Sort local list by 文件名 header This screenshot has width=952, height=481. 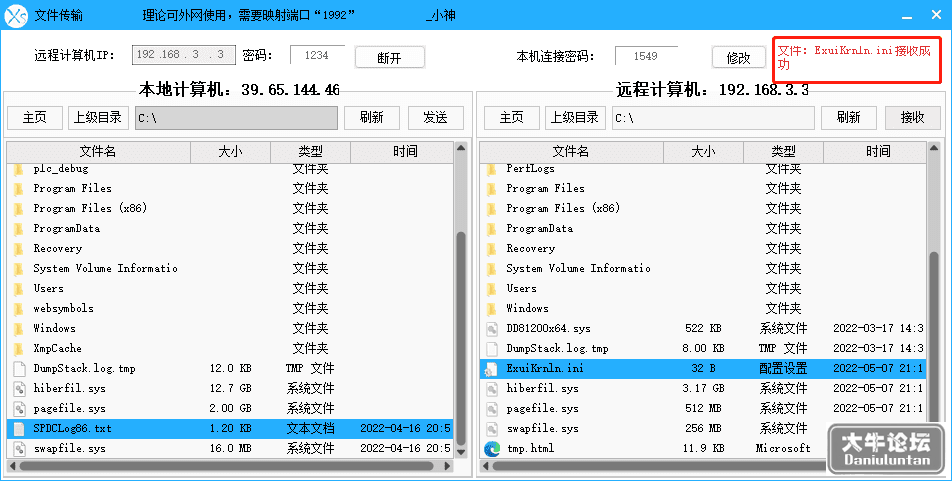[x=98, y=152]
